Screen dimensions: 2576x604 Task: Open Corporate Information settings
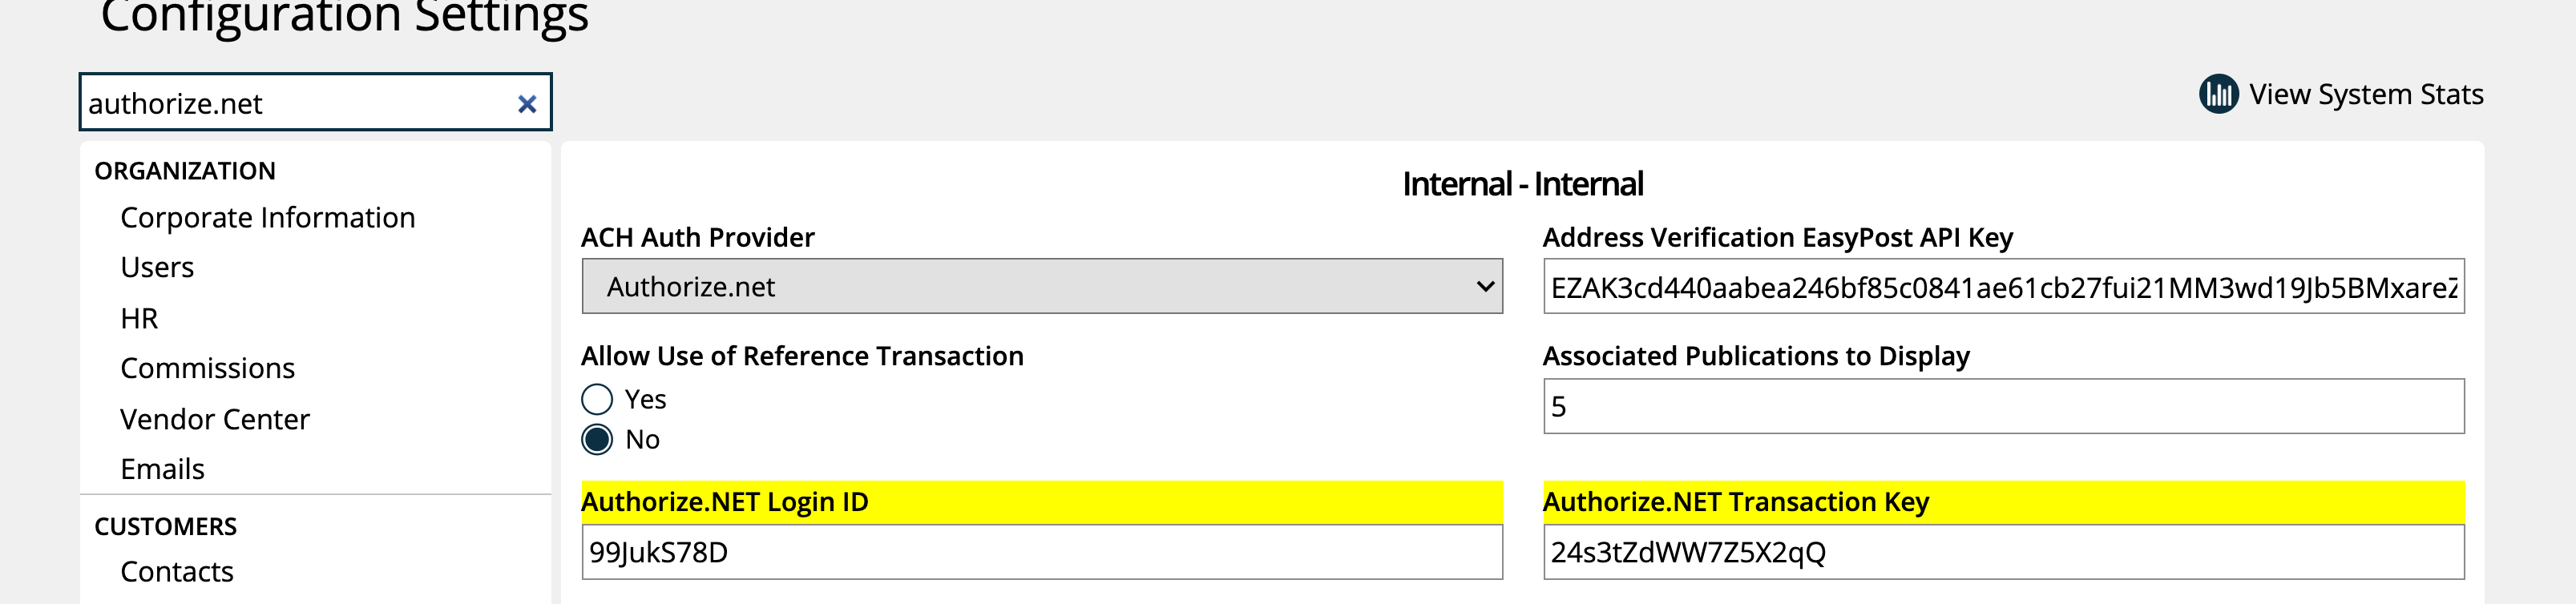point(267,217)
